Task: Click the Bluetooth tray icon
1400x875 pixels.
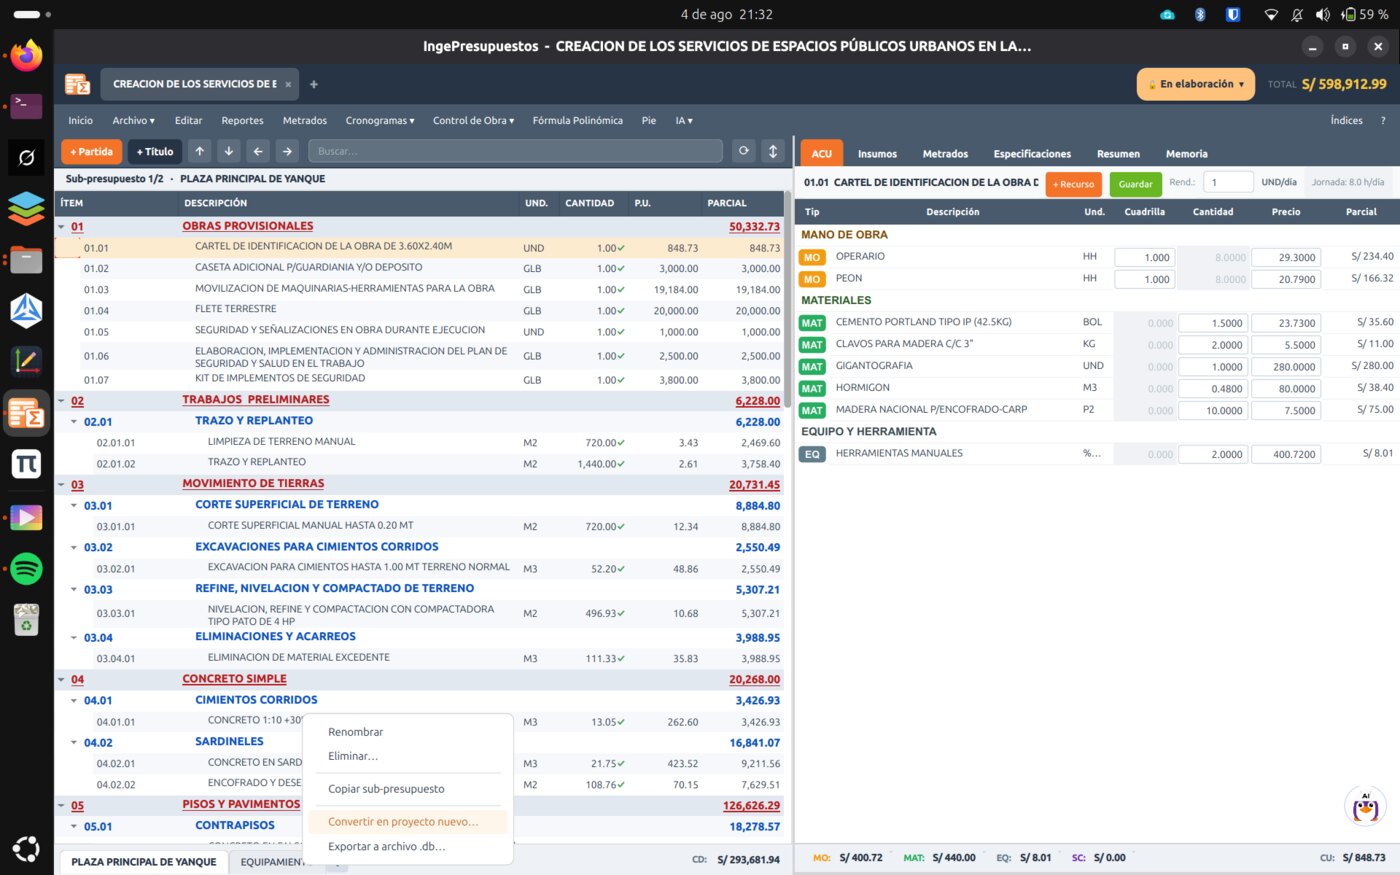Action: coord(1200,14)
